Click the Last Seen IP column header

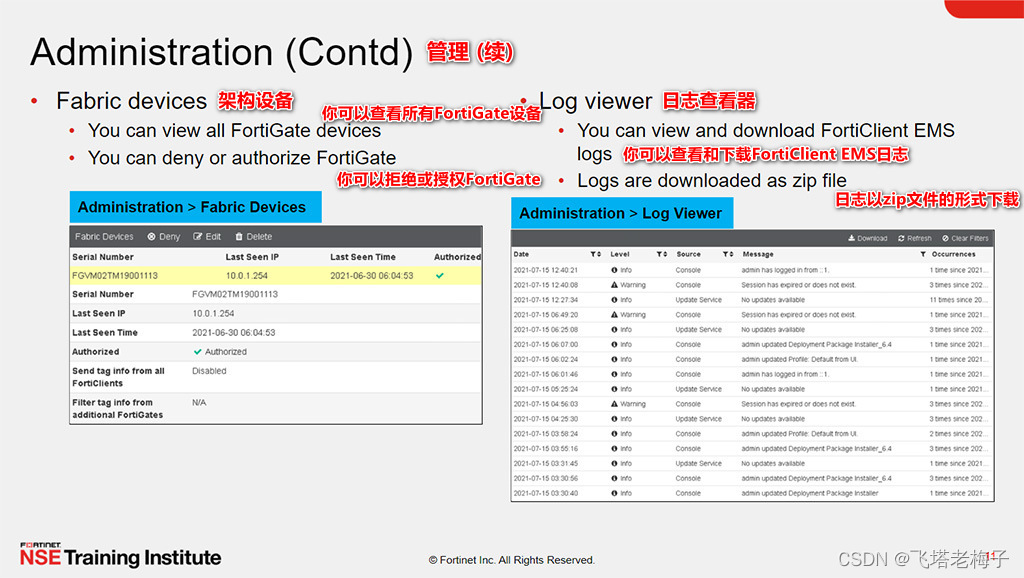tap(252, 257)
